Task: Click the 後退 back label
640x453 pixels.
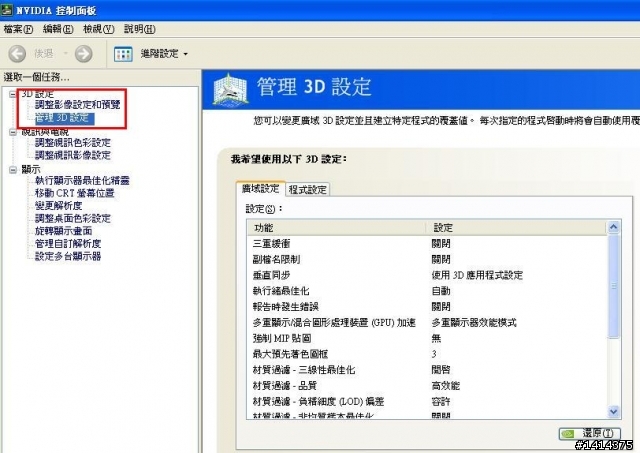Action: click(44, 53)
